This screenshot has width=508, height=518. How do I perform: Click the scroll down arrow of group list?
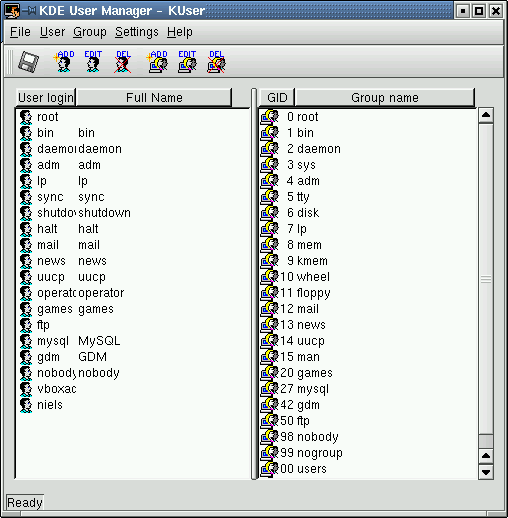pyautogui.click(x=486, y=472)
